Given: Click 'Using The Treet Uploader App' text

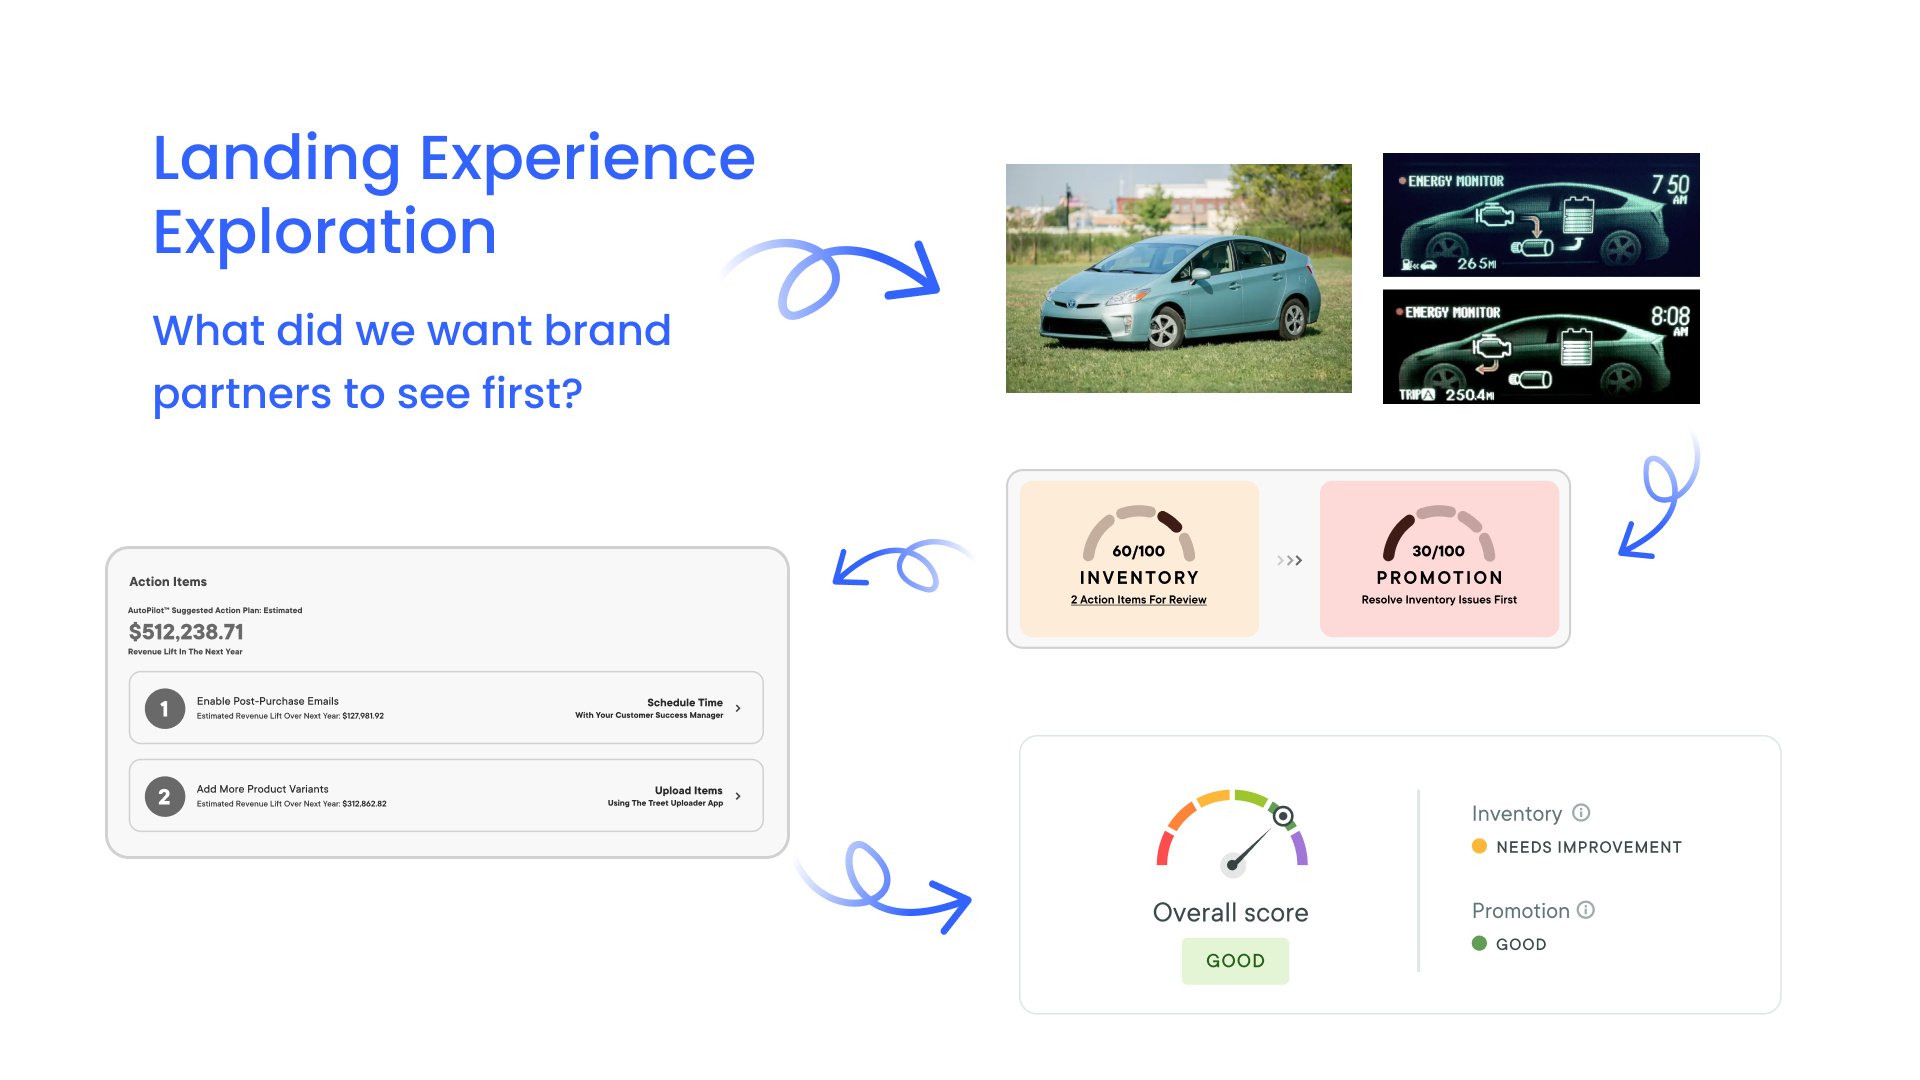Looking at the screenshot, I should click(665, 804).
